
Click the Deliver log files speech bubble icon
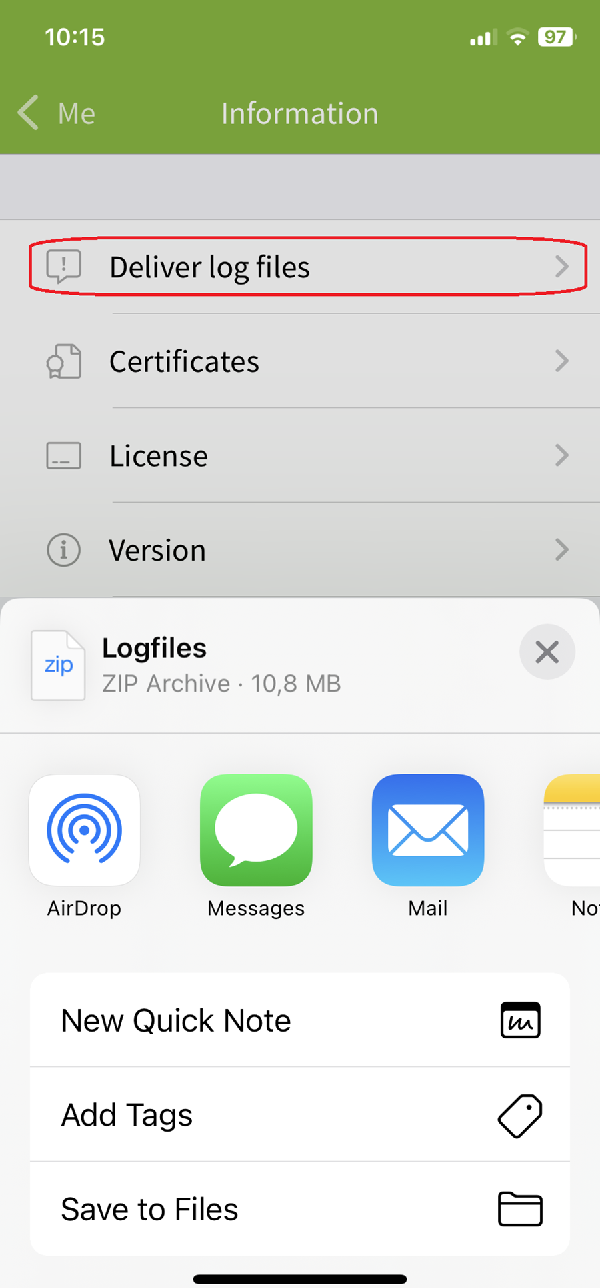tap(64, 267)
